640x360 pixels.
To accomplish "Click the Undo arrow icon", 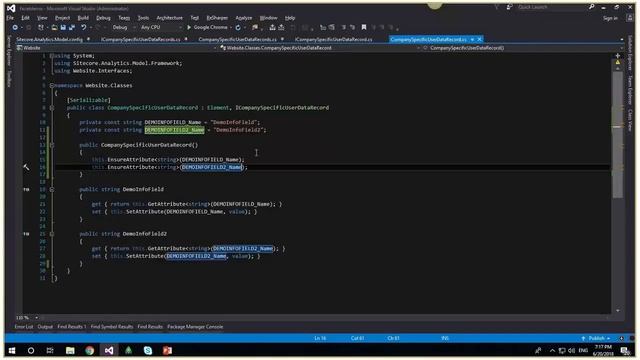I will [83, 27].
